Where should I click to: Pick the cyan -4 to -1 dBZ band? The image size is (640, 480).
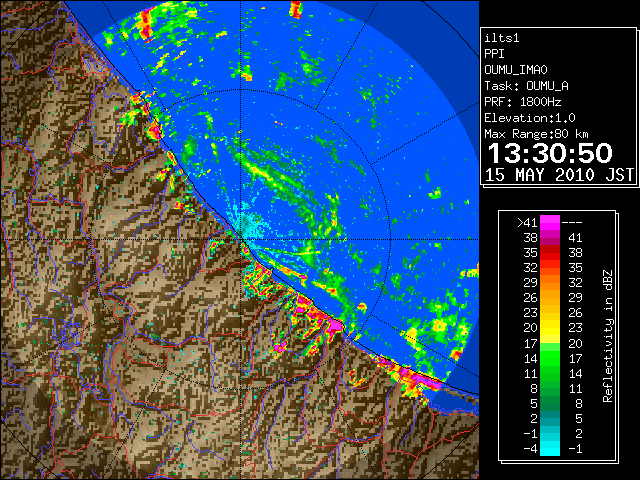(x=550, y=448)
